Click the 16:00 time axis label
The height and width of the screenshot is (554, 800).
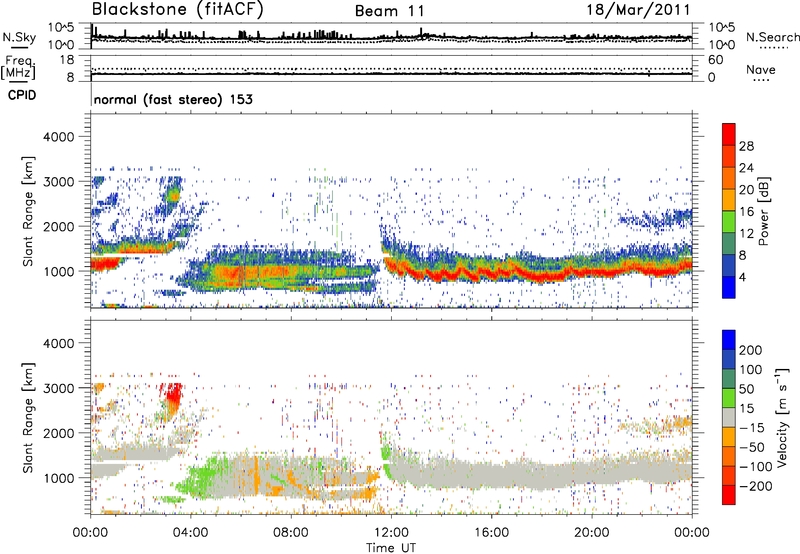click(491, 533)
